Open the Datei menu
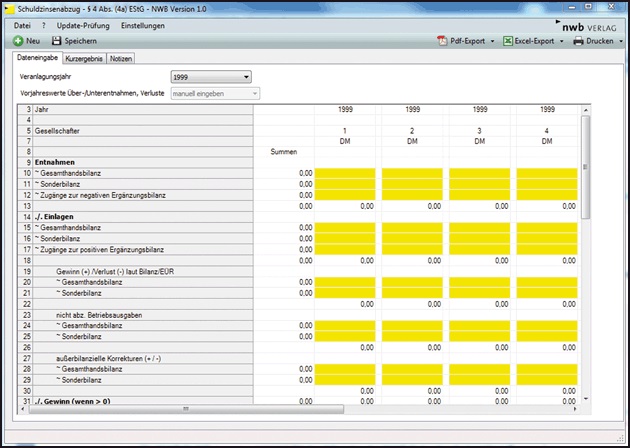The height and width of the screenshot is (448, 630). (x=22, y=25)
